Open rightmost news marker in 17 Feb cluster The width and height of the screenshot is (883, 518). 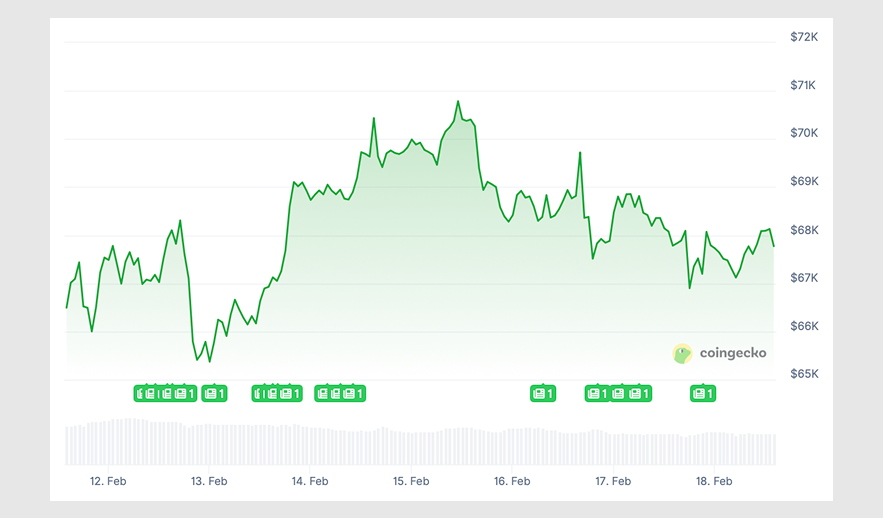(x=639, y=393)
